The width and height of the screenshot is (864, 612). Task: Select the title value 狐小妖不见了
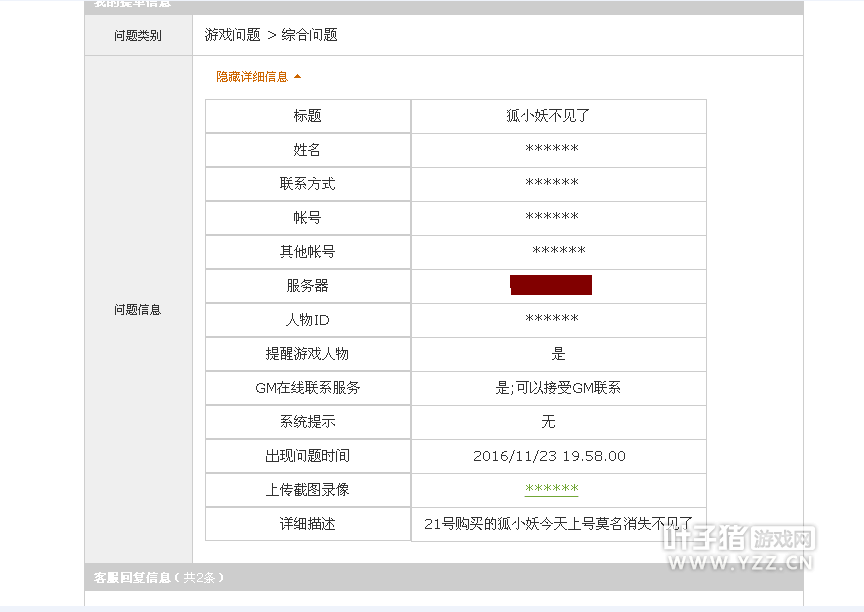click(548, 116)
